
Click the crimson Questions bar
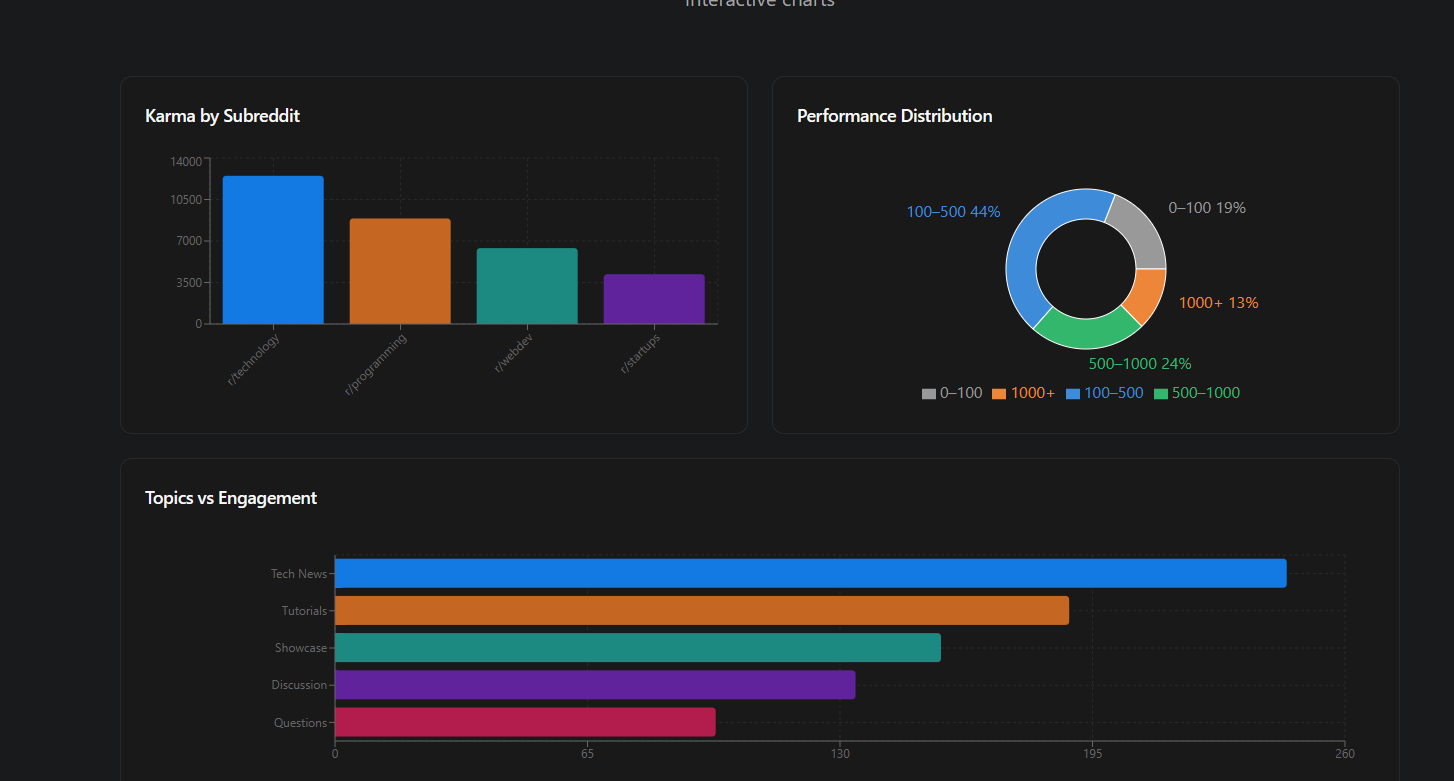click(525, 722)
